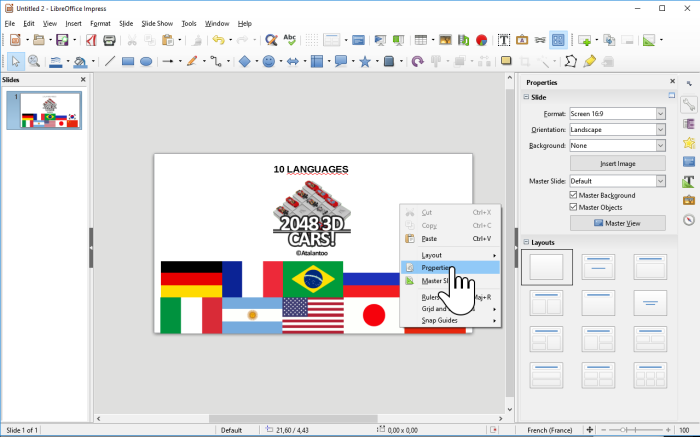The height and width of the screenshot is (437, 700).
Task: Click the Fit slide to window icon
Action: click(590, 430)
